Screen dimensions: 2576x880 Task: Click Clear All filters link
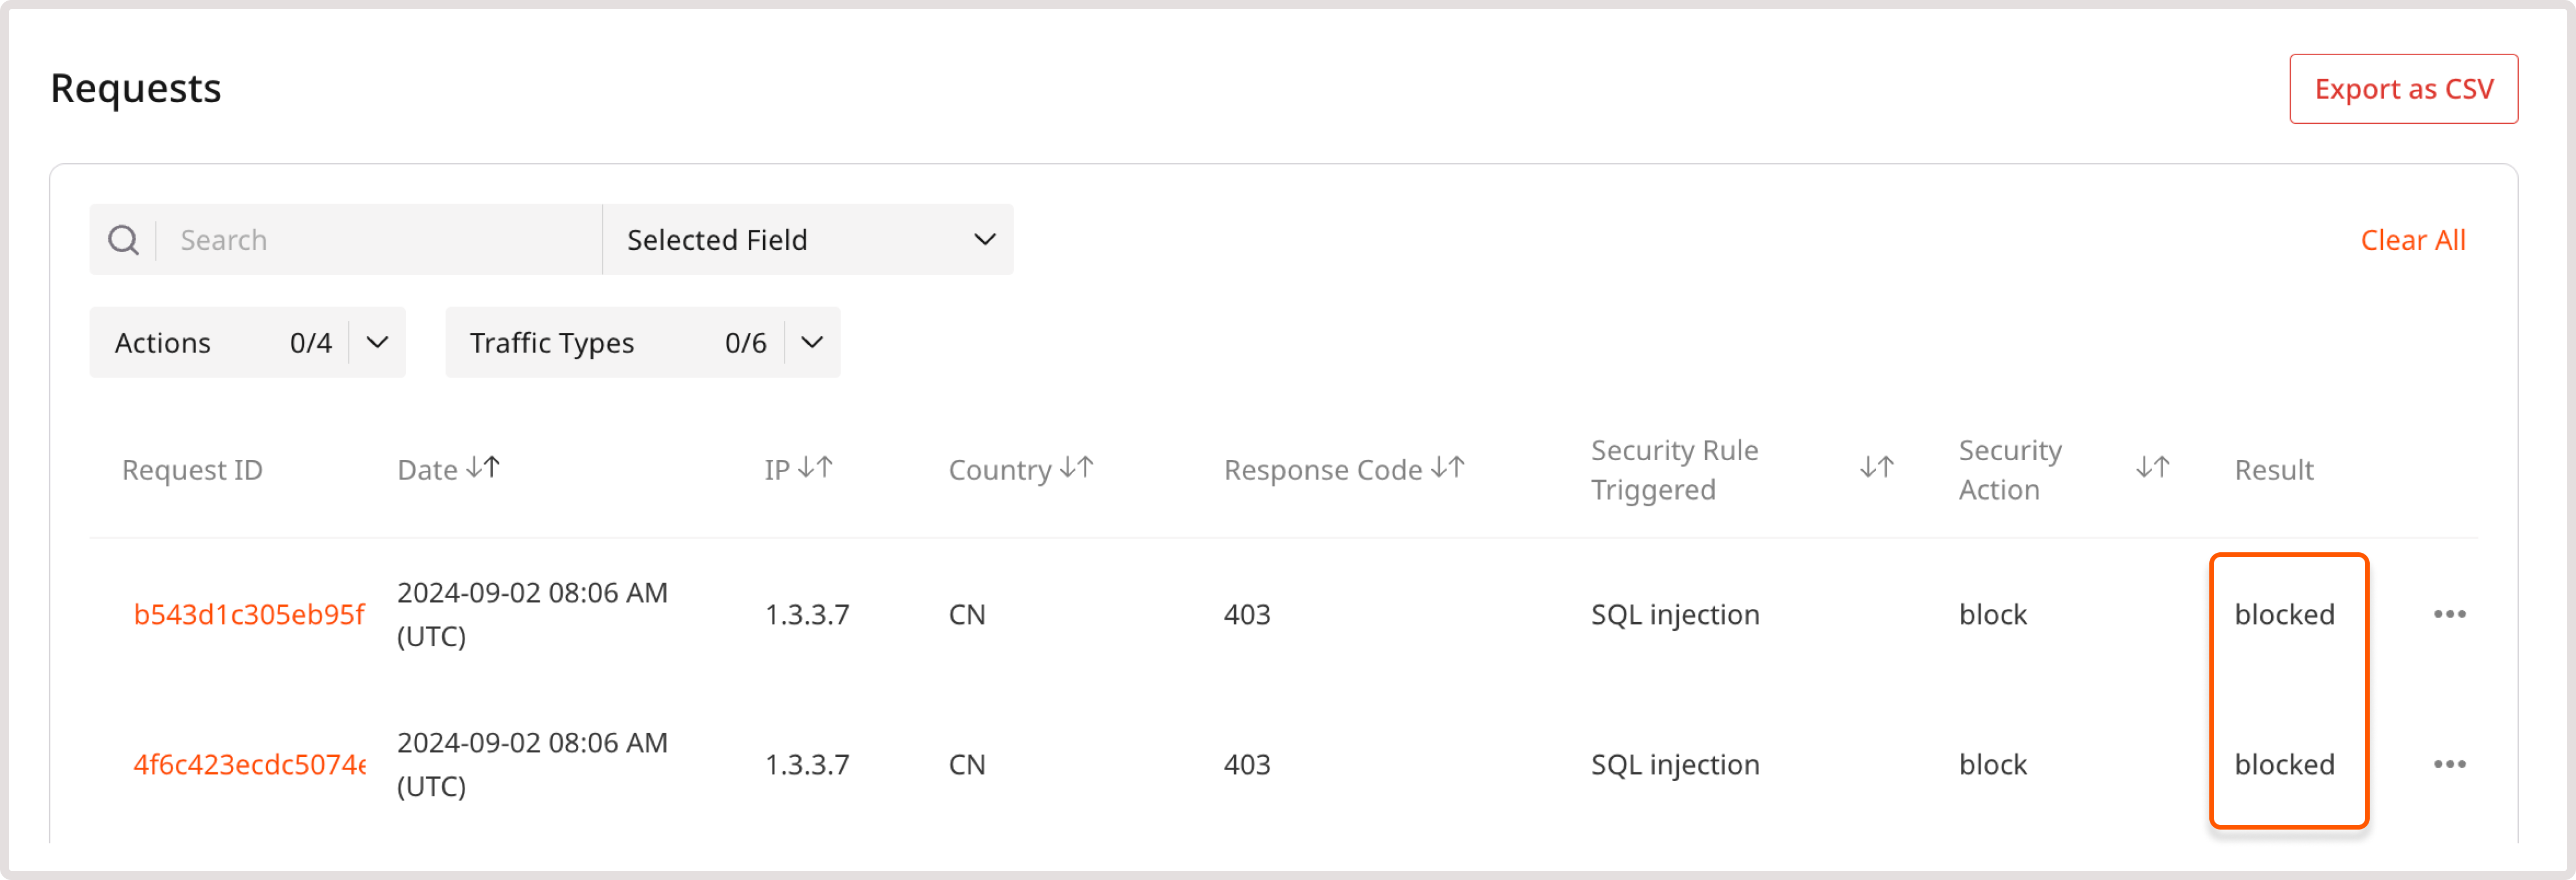click(2412, 240)
